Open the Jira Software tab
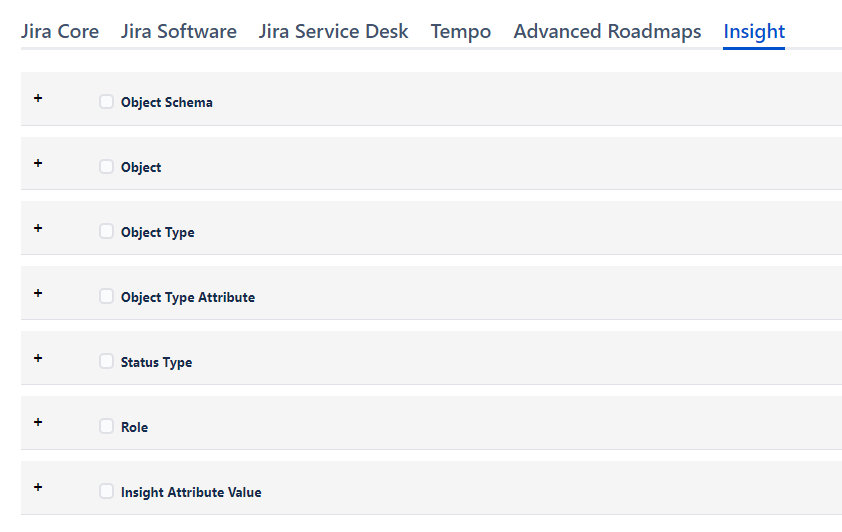 click(179, 31)
